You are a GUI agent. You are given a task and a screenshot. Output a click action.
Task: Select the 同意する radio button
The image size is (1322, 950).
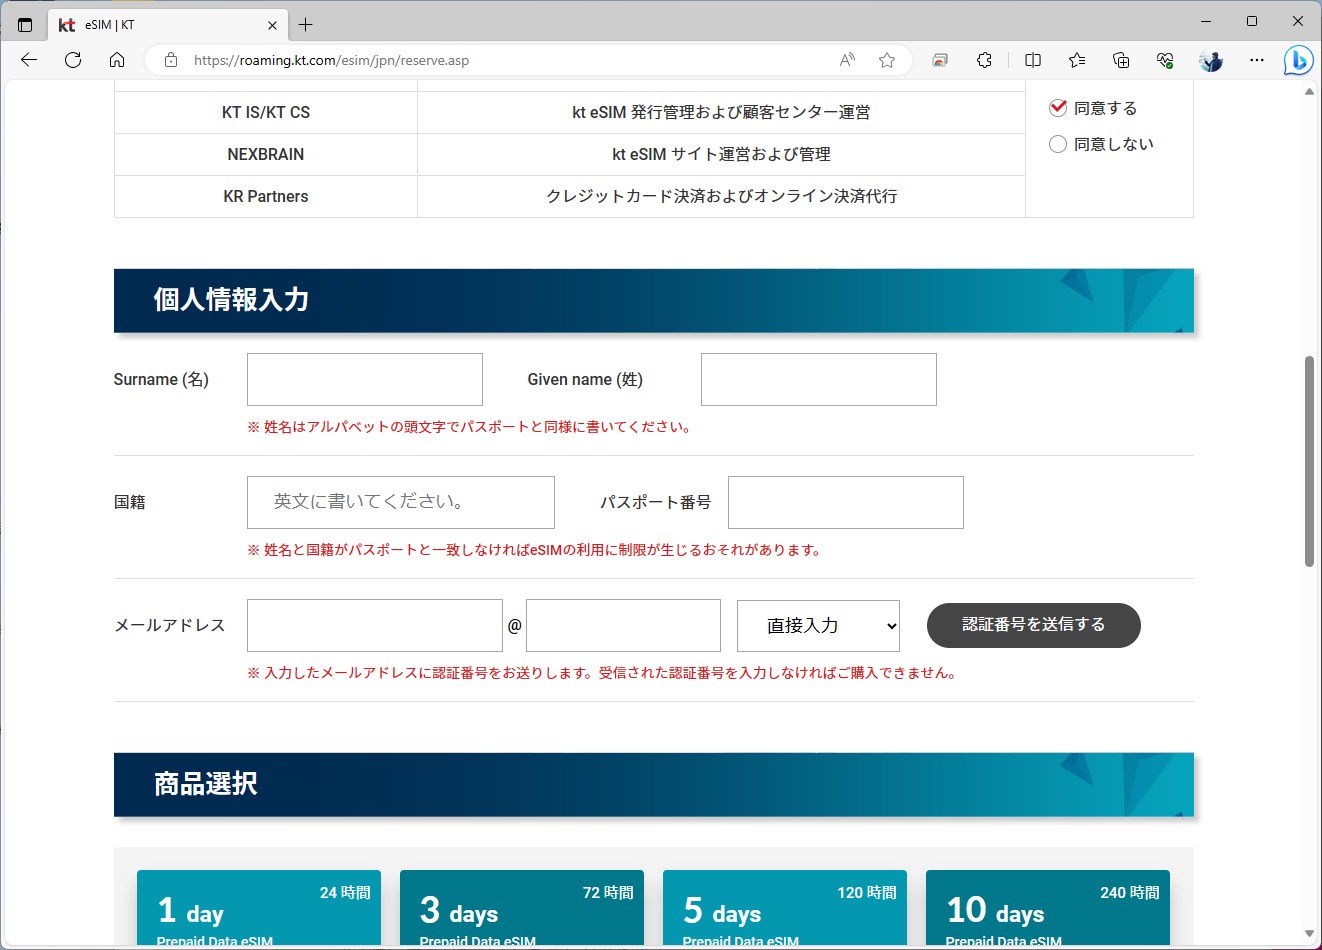(1057, 107)
